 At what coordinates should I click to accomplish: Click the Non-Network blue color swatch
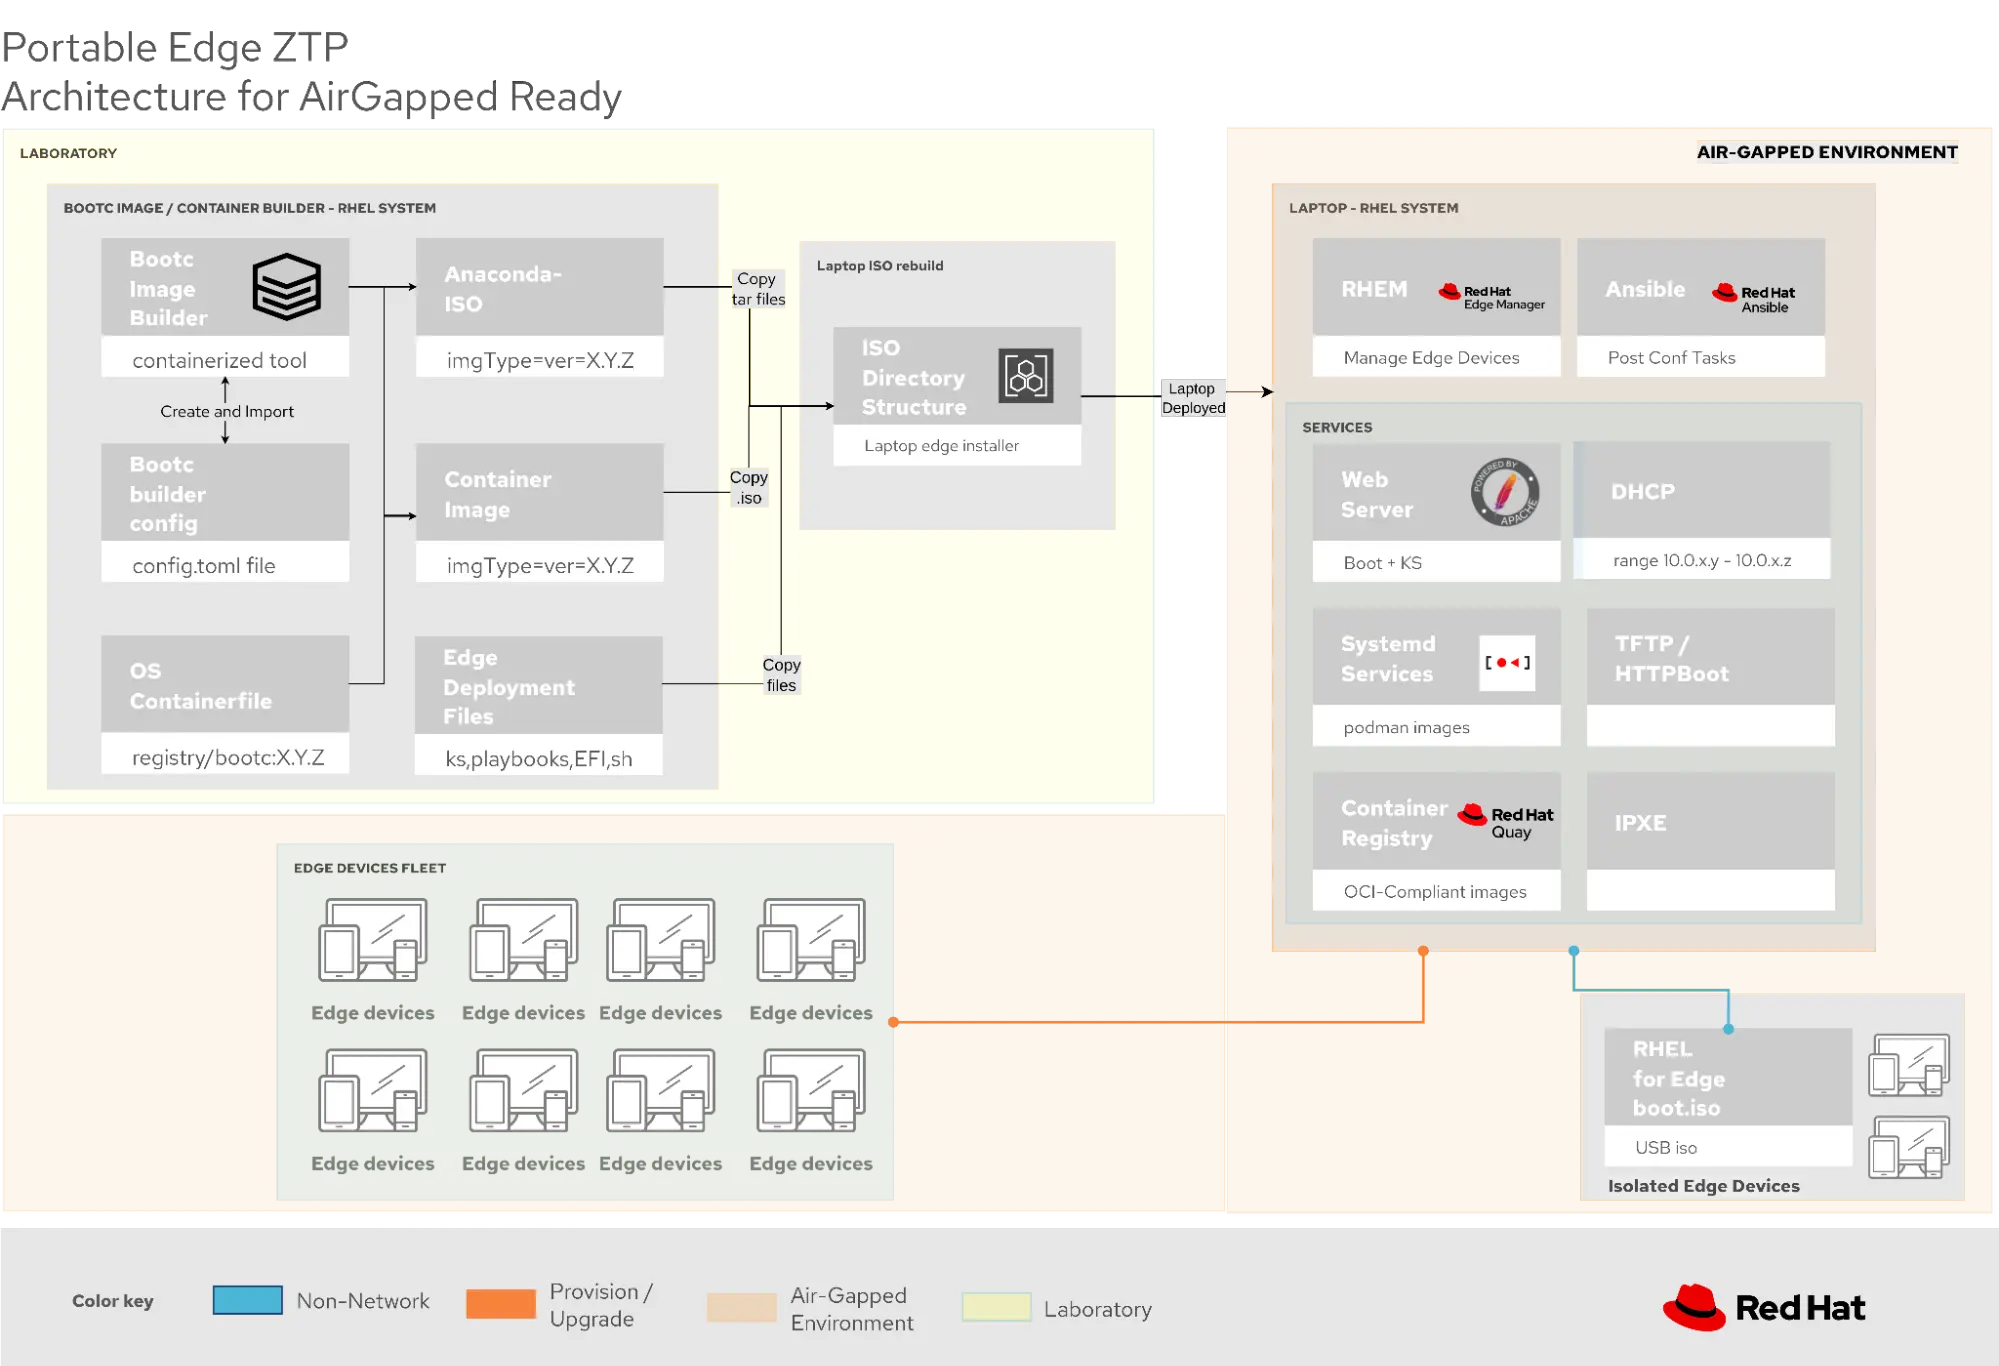tap(247, 1300)
